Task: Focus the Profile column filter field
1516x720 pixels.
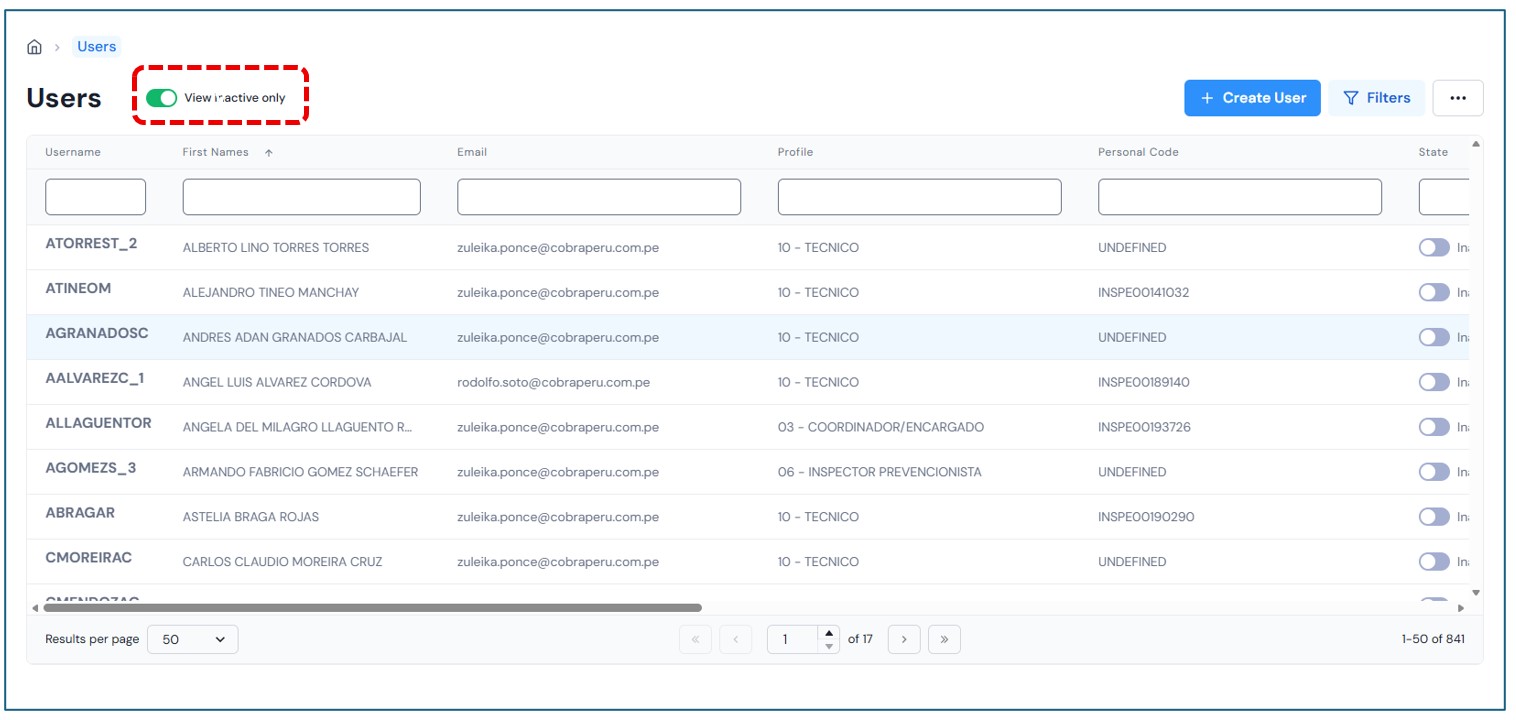Action: (919, 197)
